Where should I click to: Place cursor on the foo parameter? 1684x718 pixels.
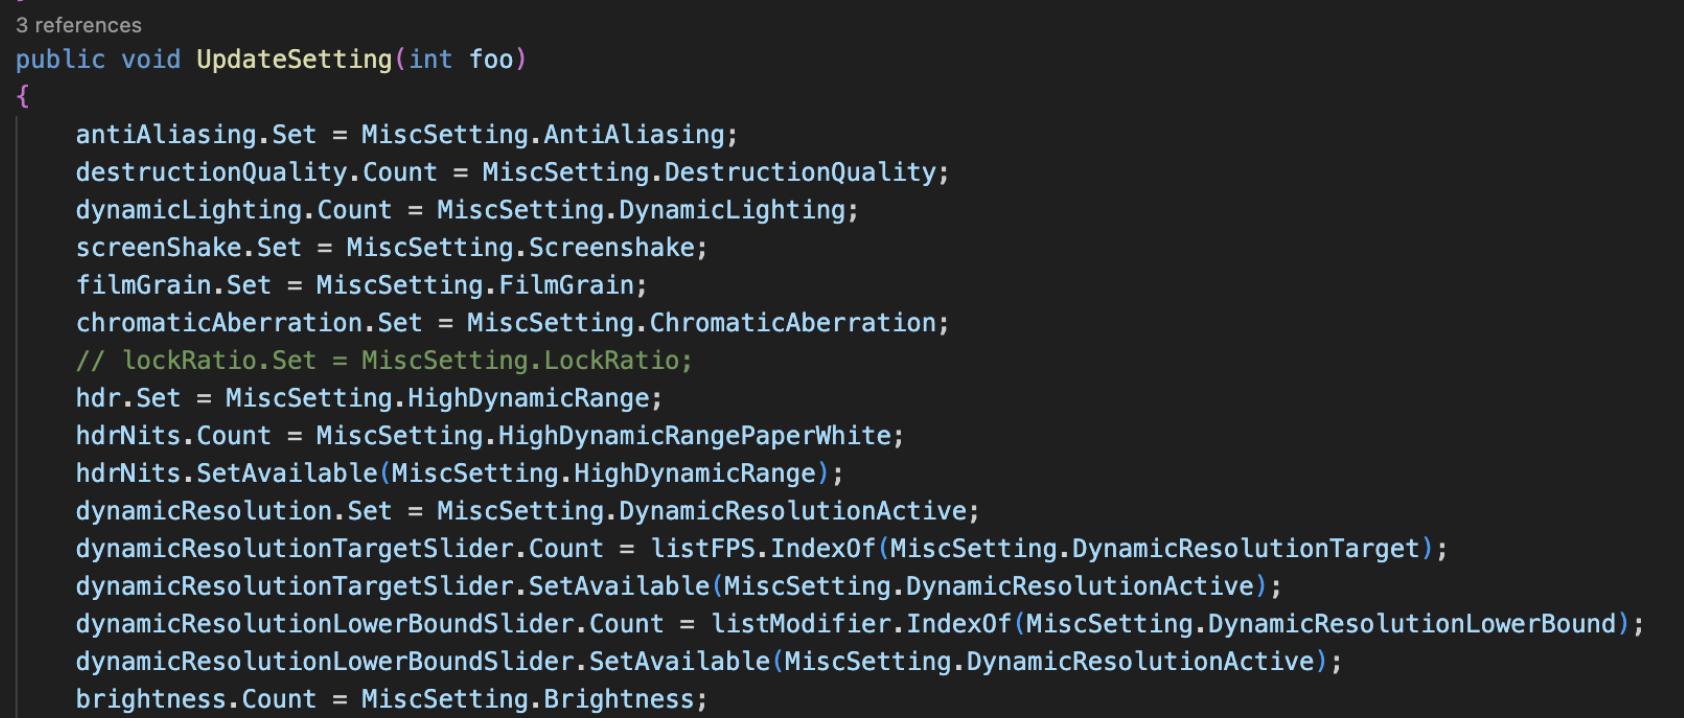491,60
